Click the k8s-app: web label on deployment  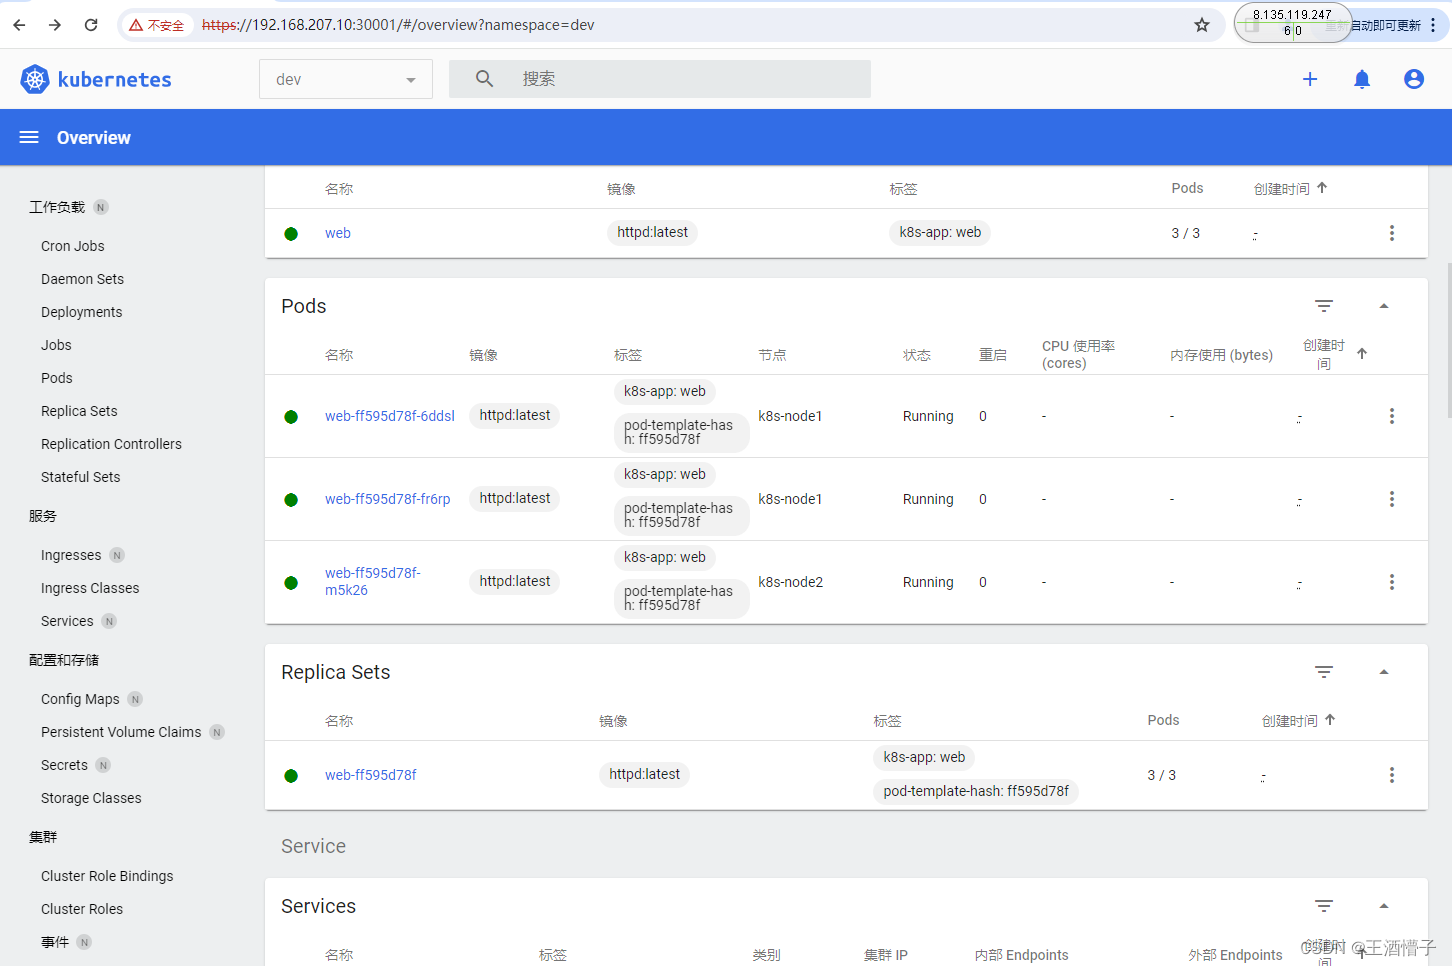pos(940,232)
